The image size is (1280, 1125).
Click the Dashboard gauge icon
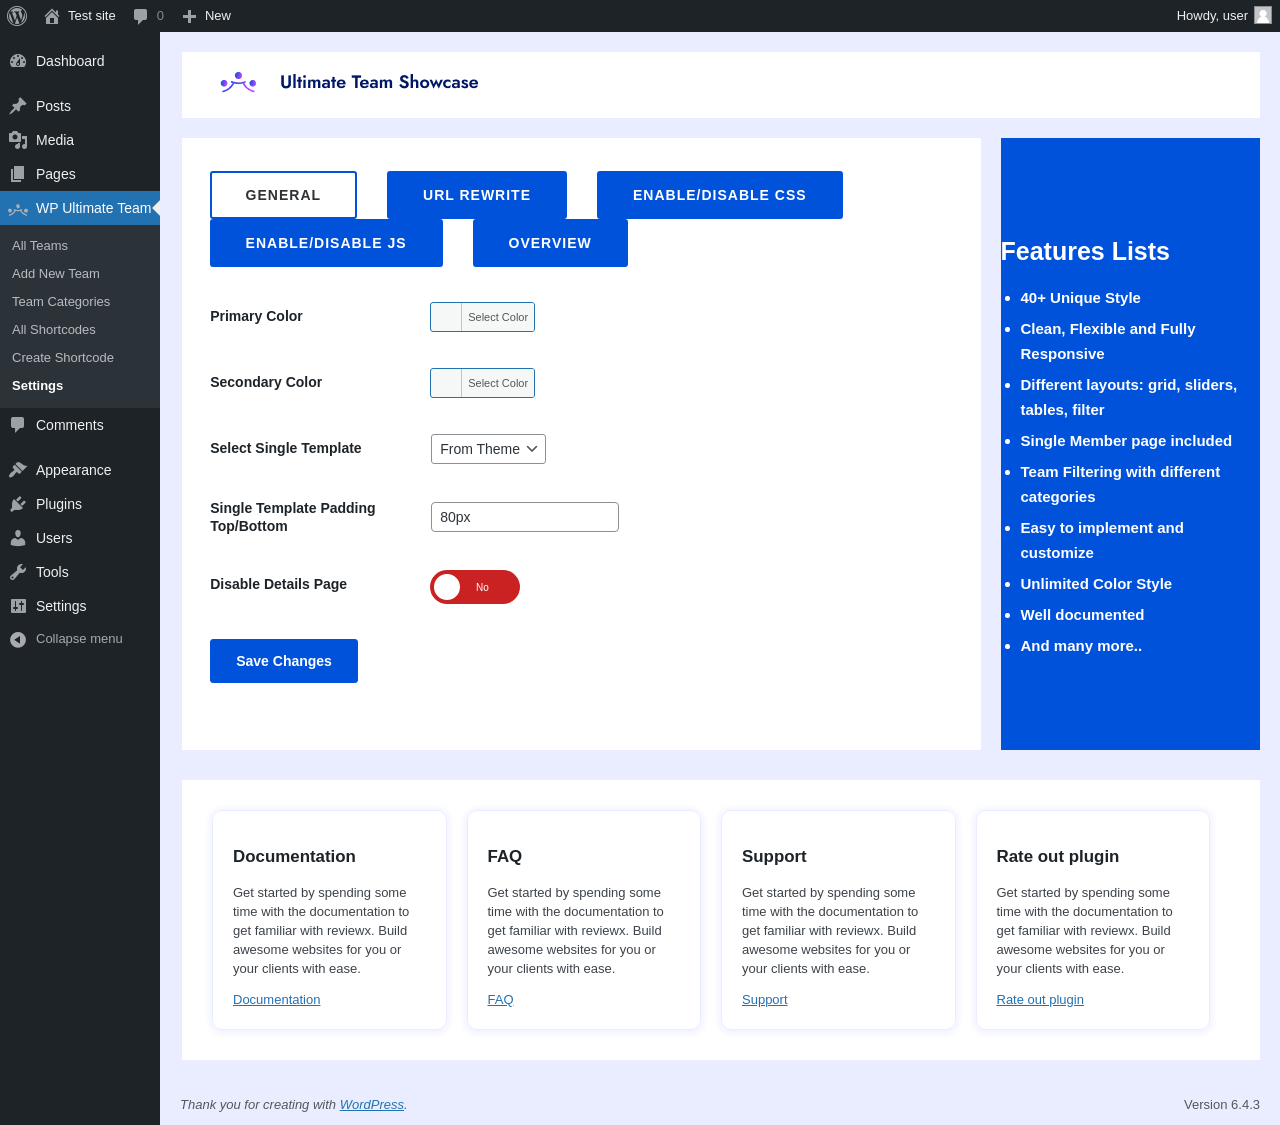18,61
